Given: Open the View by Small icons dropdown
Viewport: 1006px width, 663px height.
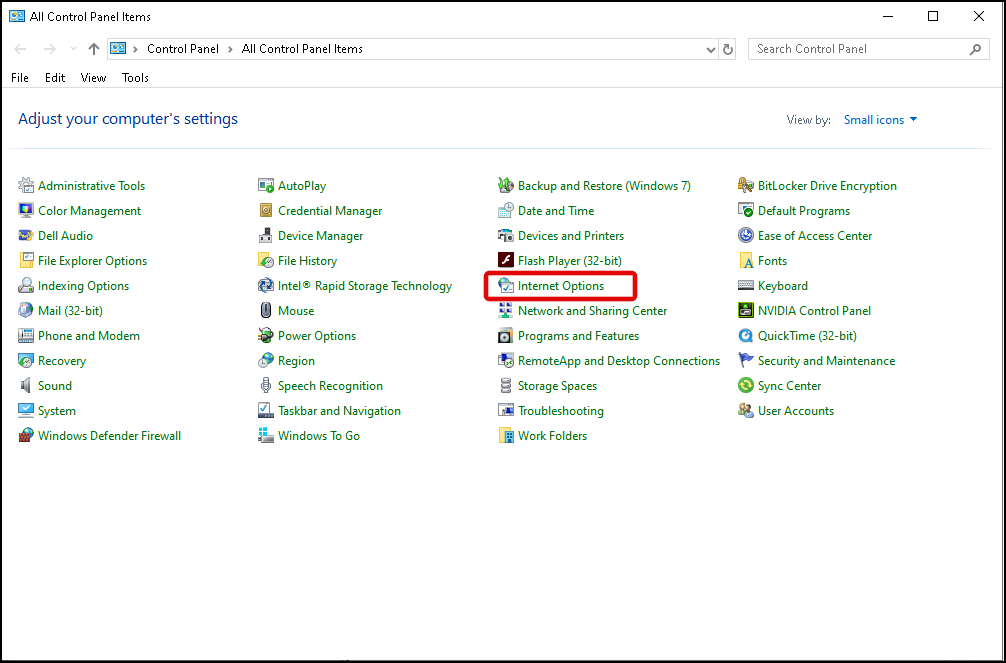Looking at the screenshot, I should click(x=880, y=120).
